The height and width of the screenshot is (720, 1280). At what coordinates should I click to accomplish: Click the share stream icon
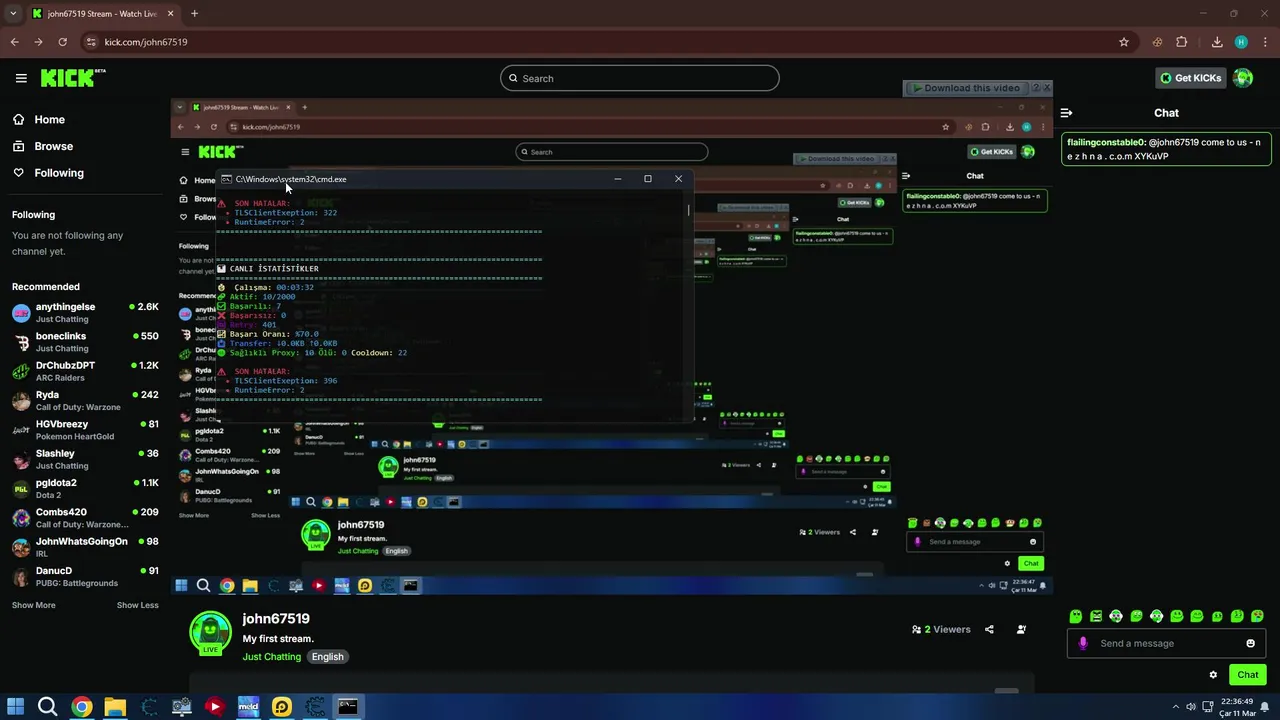click(989, 630)
